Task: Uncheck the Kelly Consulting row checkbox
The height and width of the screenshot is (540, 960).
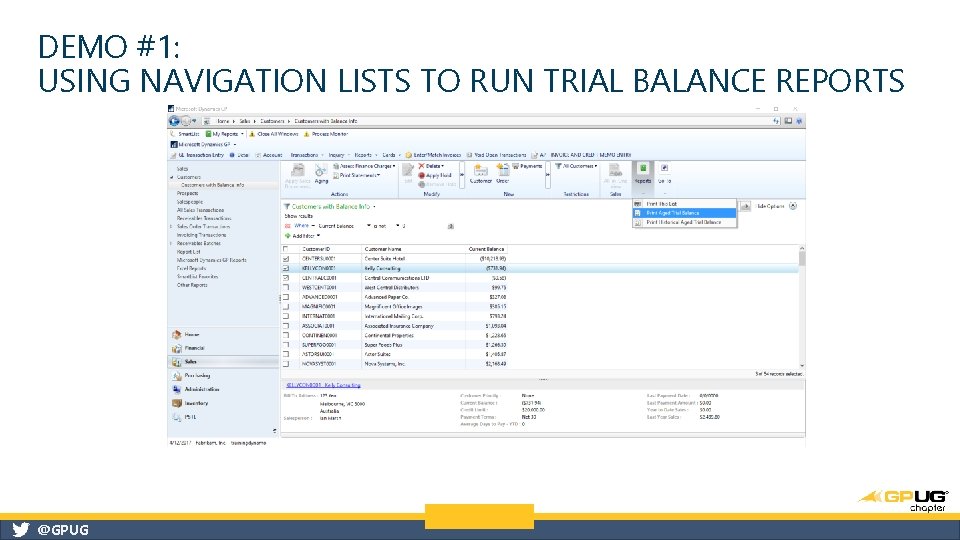Action: click(x=285, y=268)
